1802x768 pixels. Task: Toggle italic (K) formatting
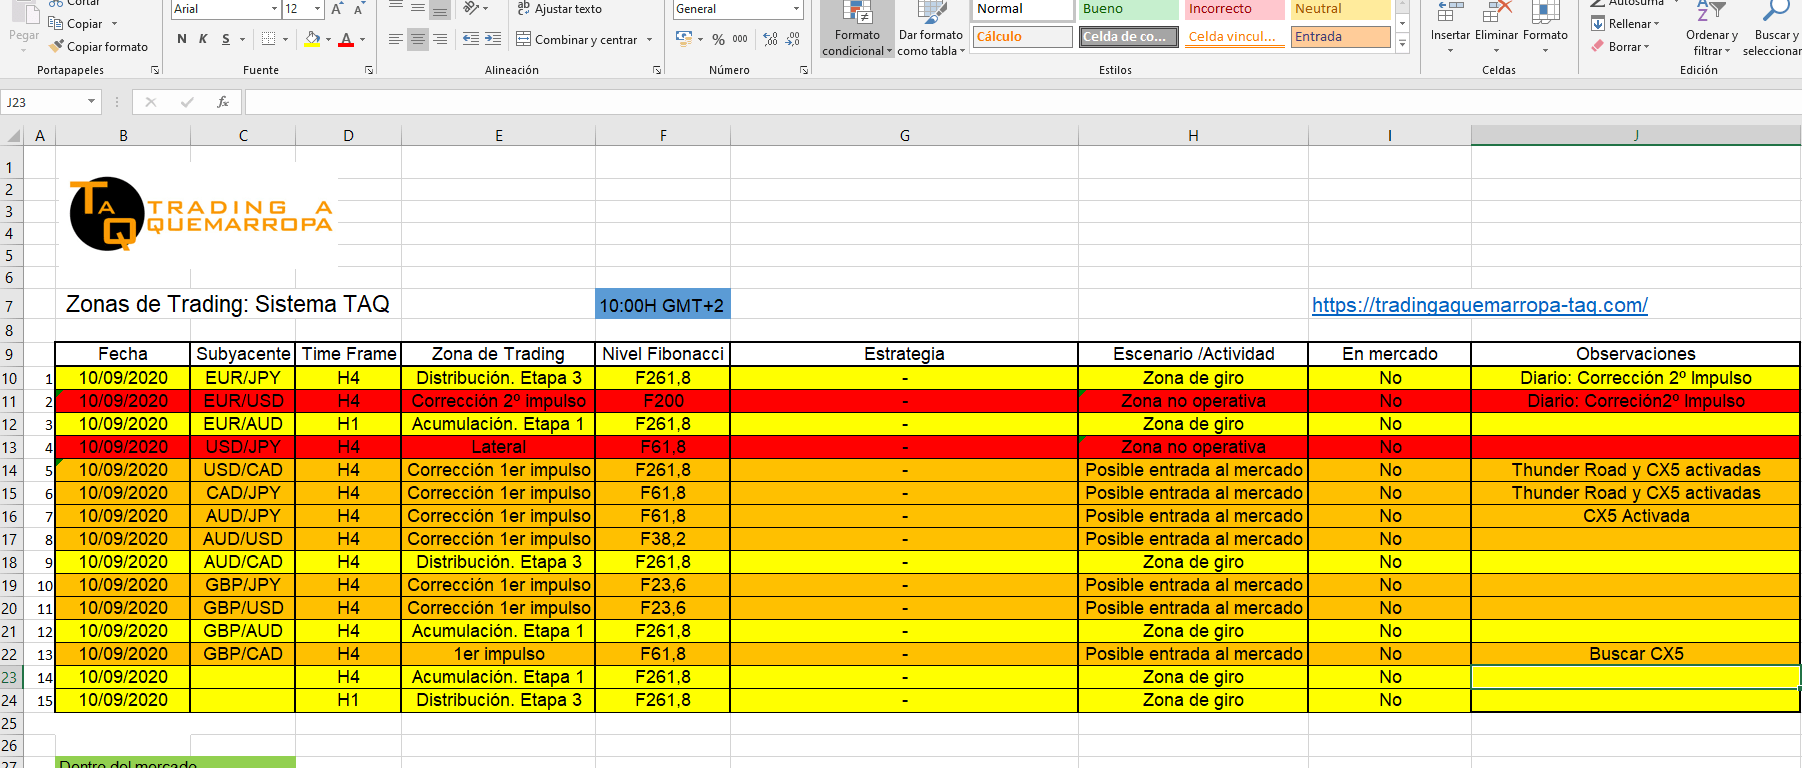point(203,39)
